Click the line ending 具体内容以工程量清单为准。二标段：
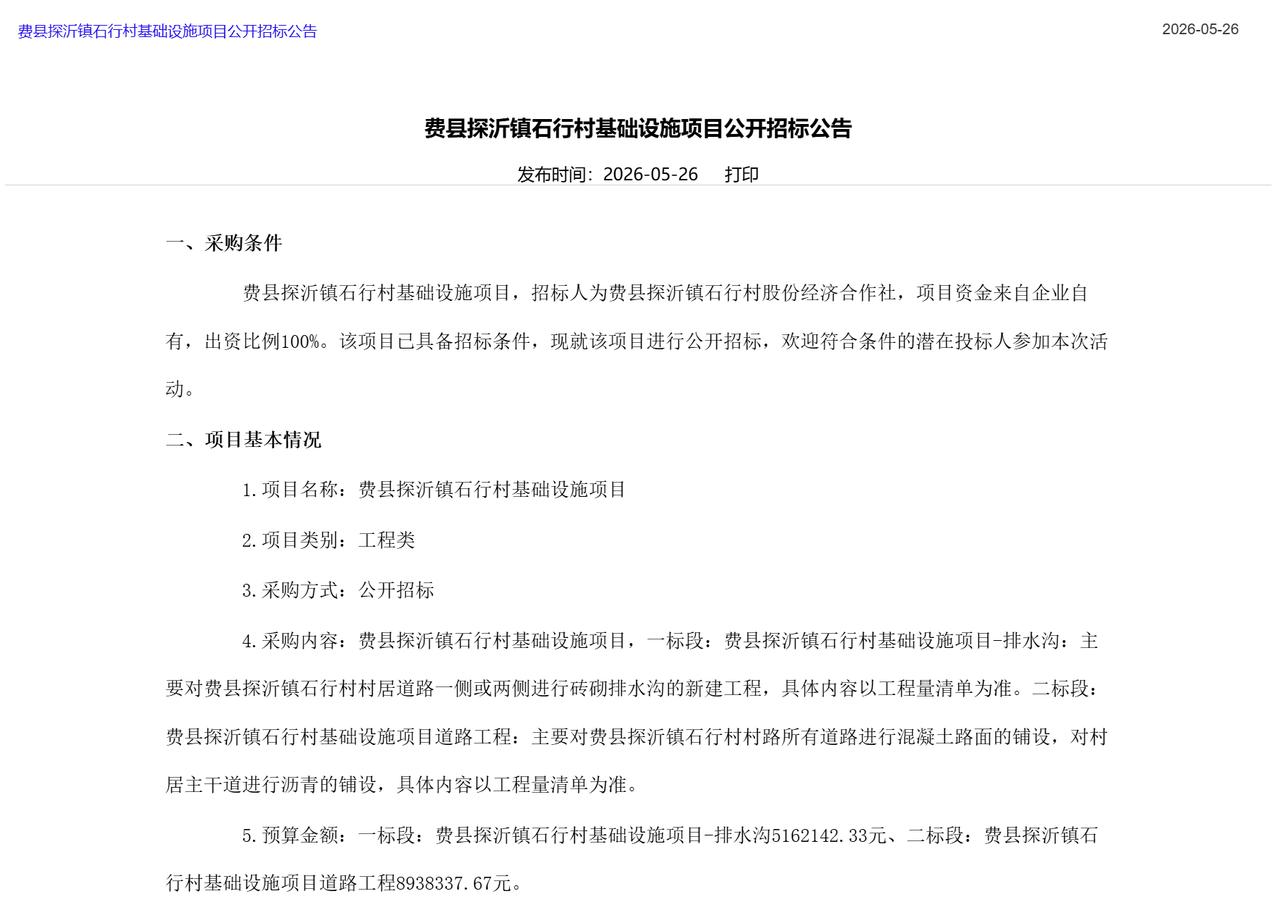This screenshot has height=911, width=1280. 632,689
